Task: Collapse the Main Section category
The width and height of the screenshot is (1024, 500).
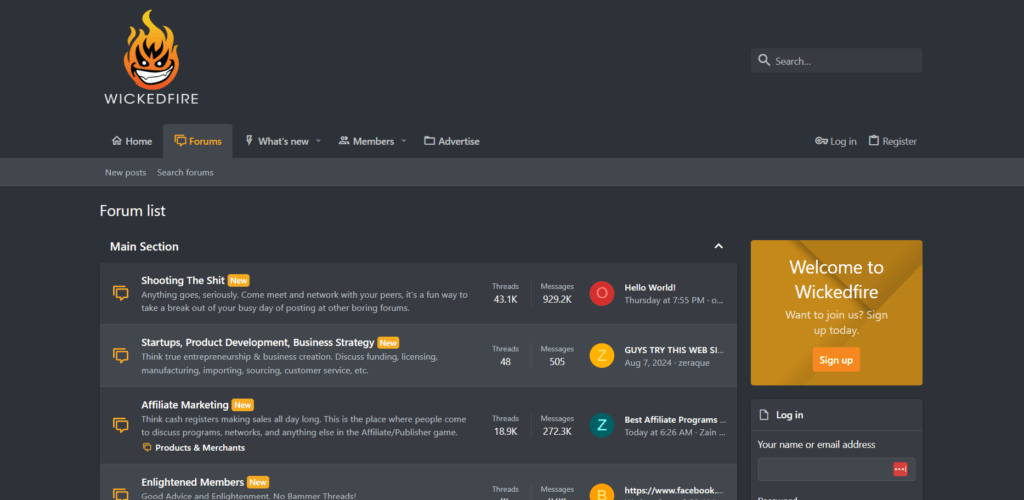Action: tap(718, 247)
